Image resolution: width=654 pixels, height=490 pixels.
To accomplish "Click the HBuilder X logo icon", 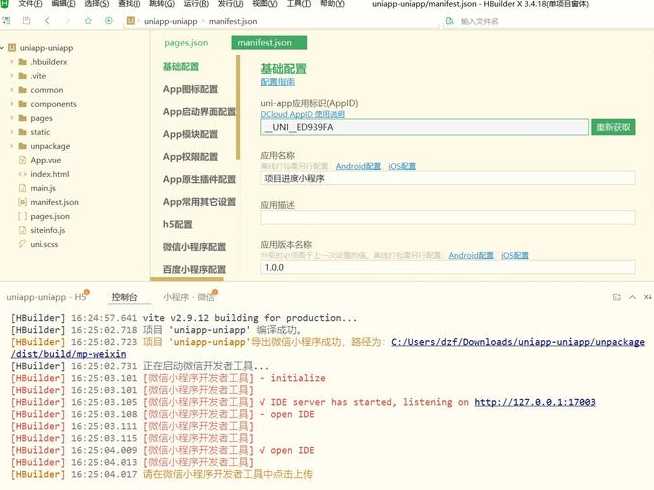I will pyautogui.click(x=4, y=4).
